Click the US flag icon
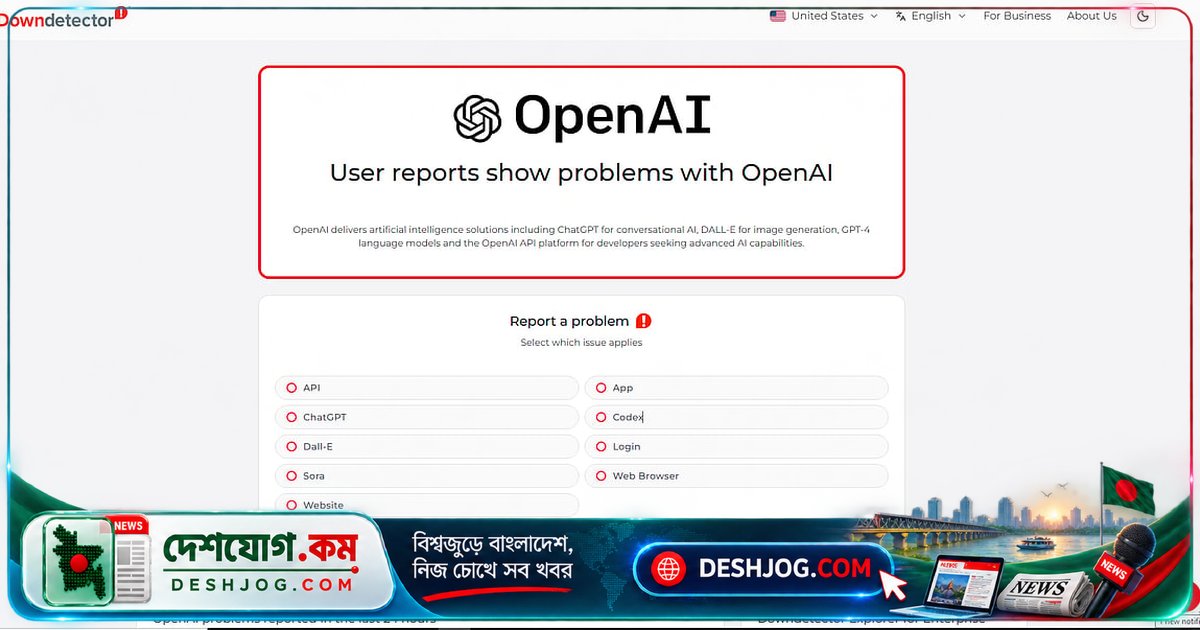The image size is (1200, 630). [x=777, y=16]
